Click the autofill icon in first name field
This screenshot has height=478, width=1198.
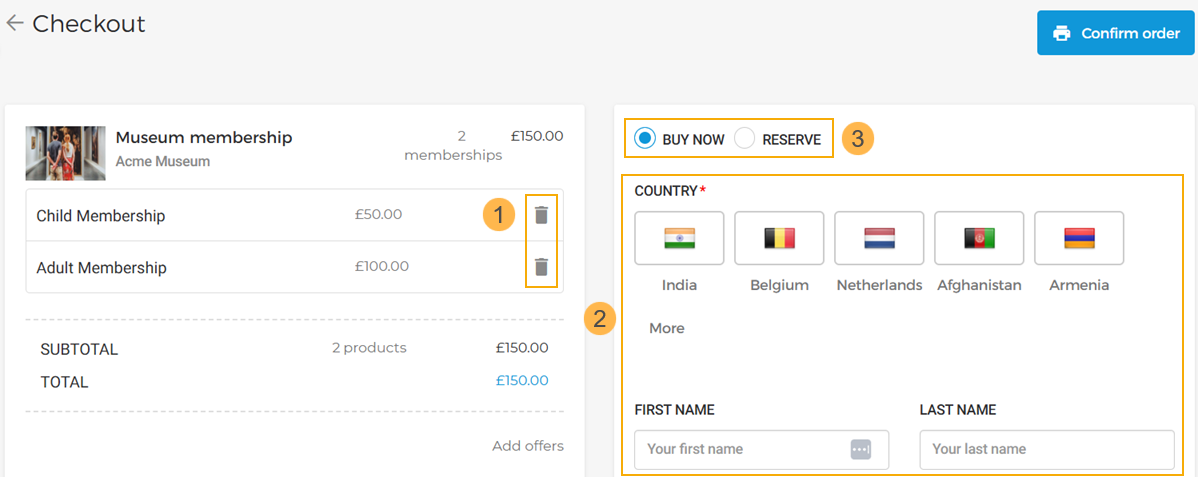tap(860, 450)
